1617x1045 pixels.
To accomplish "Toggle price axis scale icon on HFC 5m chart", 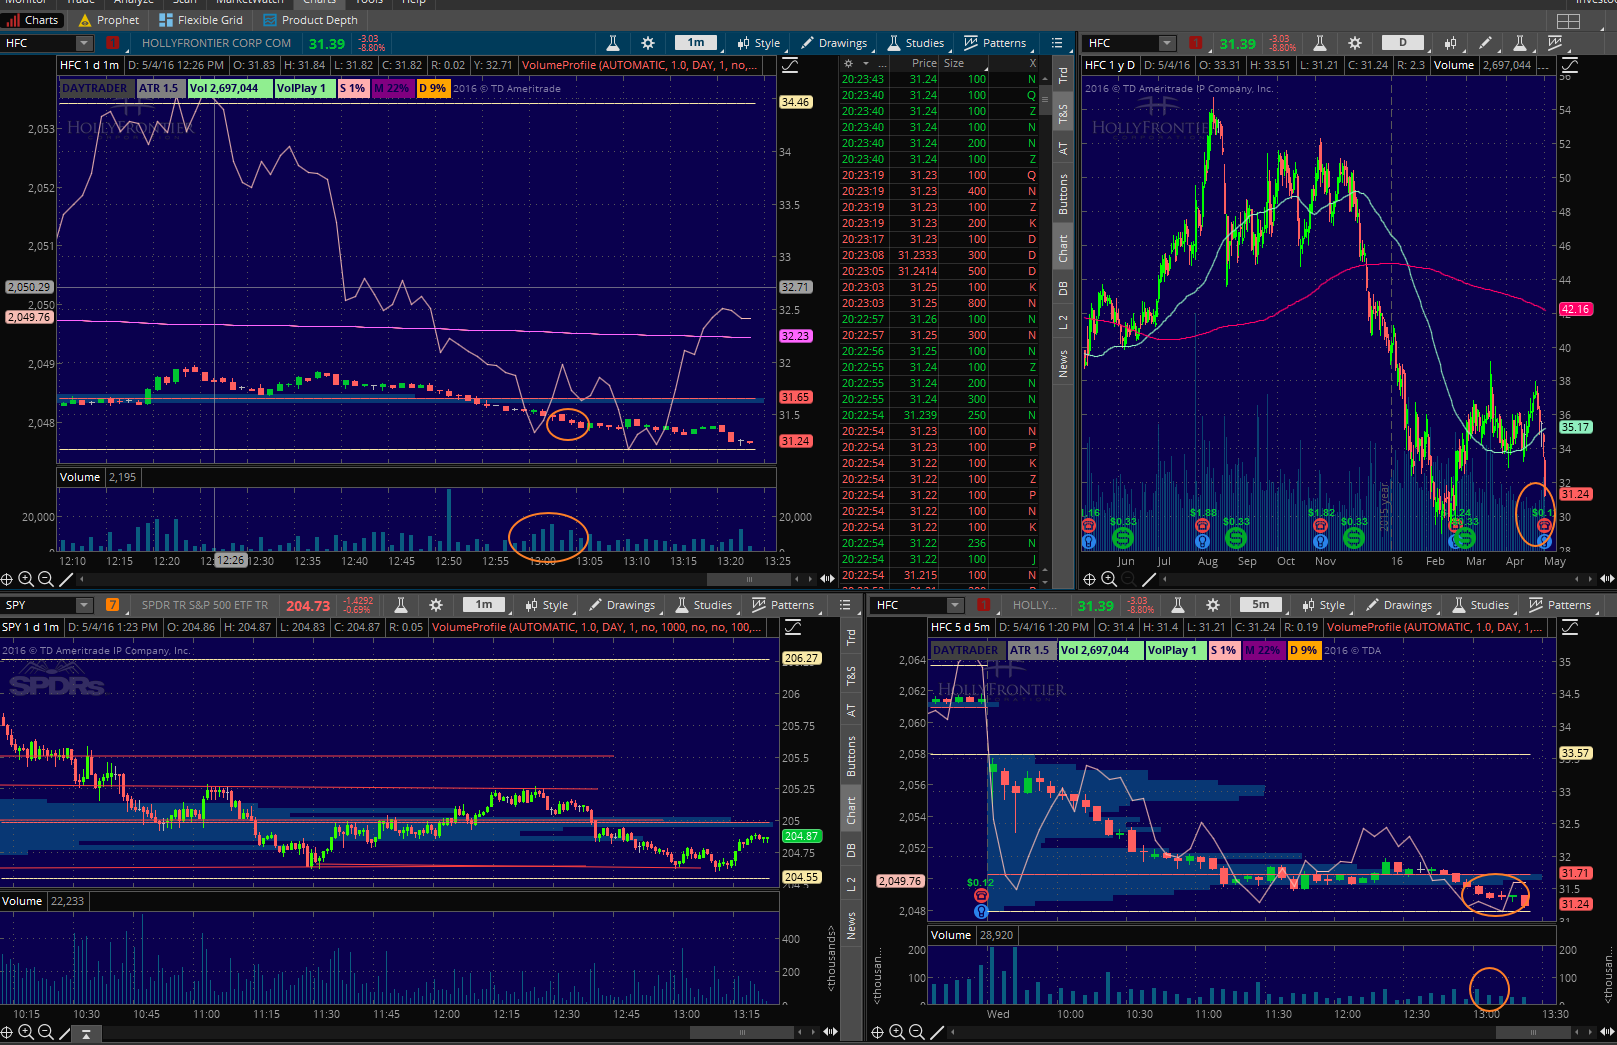I will click(1570, 627).
